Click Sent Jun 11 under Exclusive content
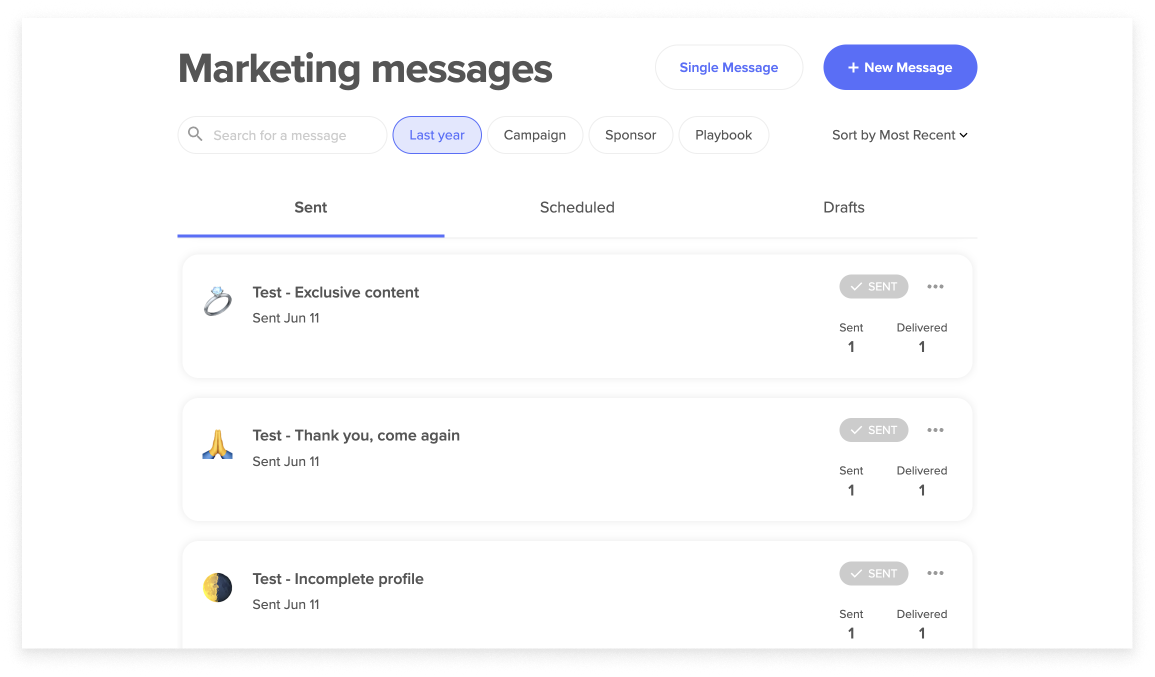Image resolution: width=1155 pixels, height=677 pixels. click(x=286, y=318)
